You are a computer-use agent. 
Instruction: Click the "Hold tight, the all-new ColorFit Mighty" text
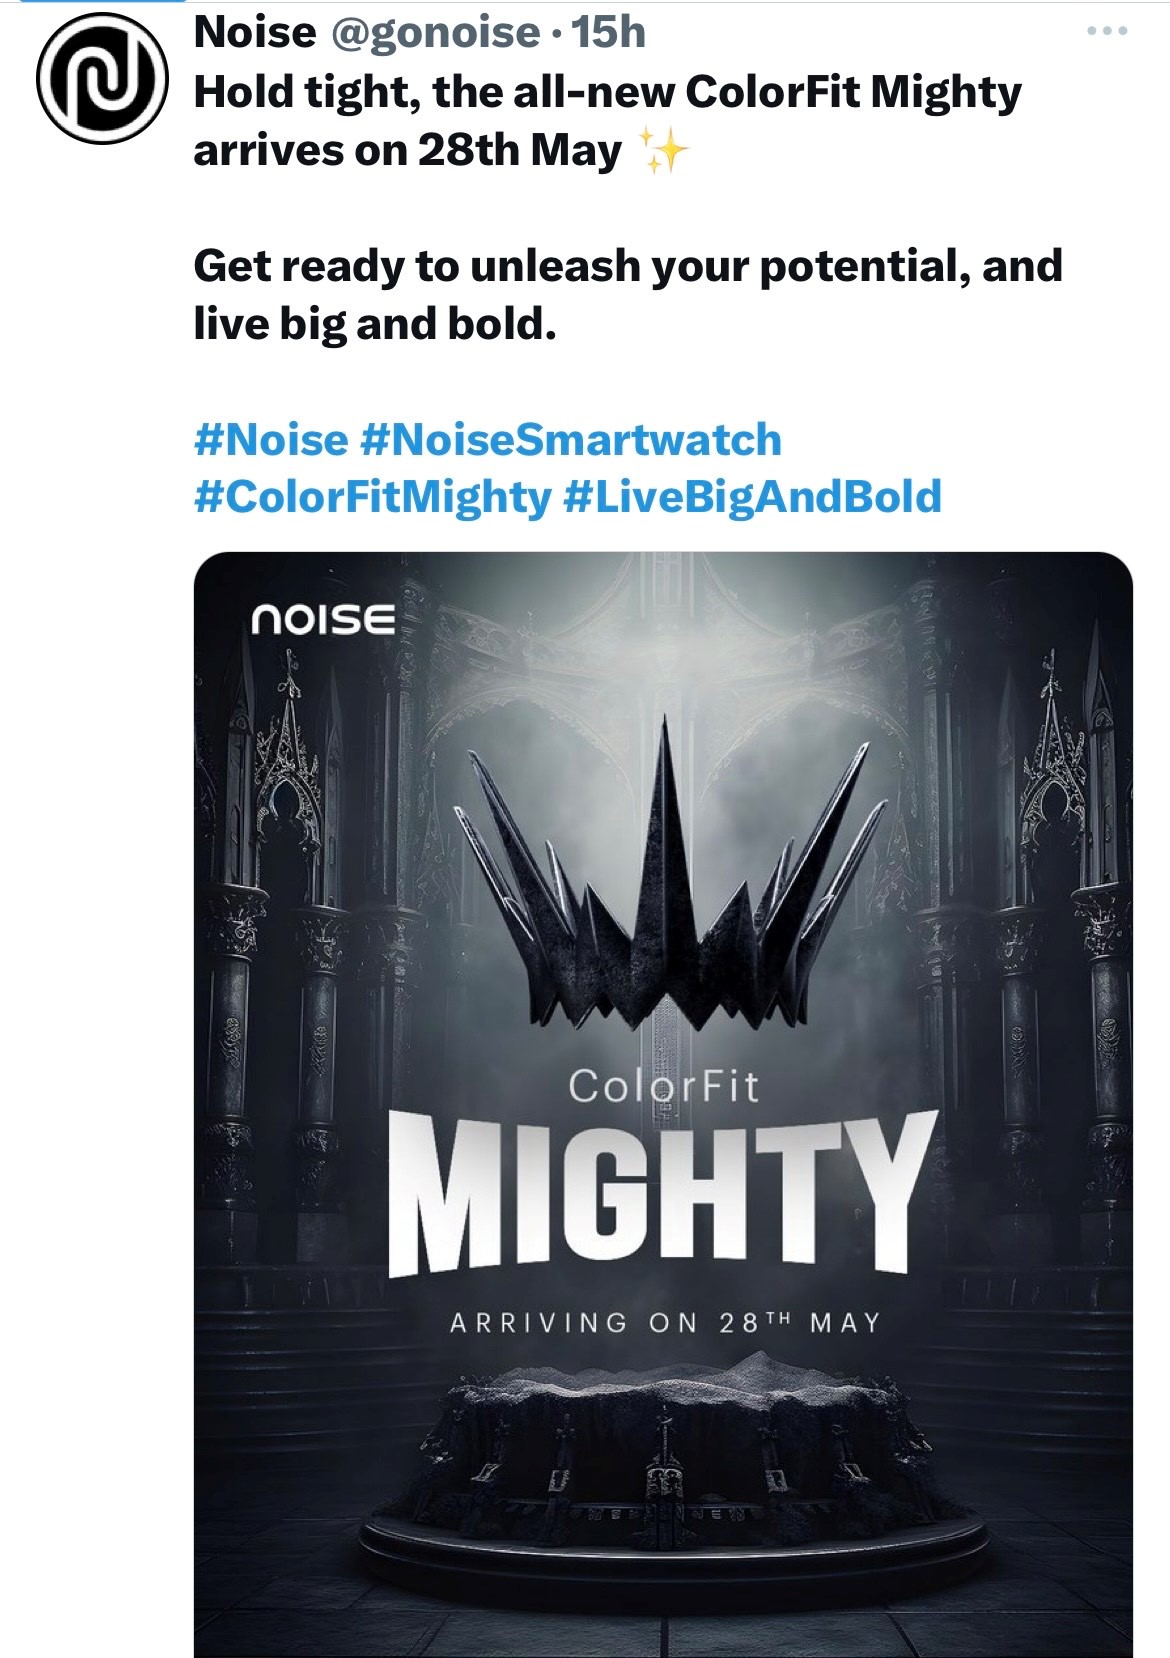[x=607, y=93]
